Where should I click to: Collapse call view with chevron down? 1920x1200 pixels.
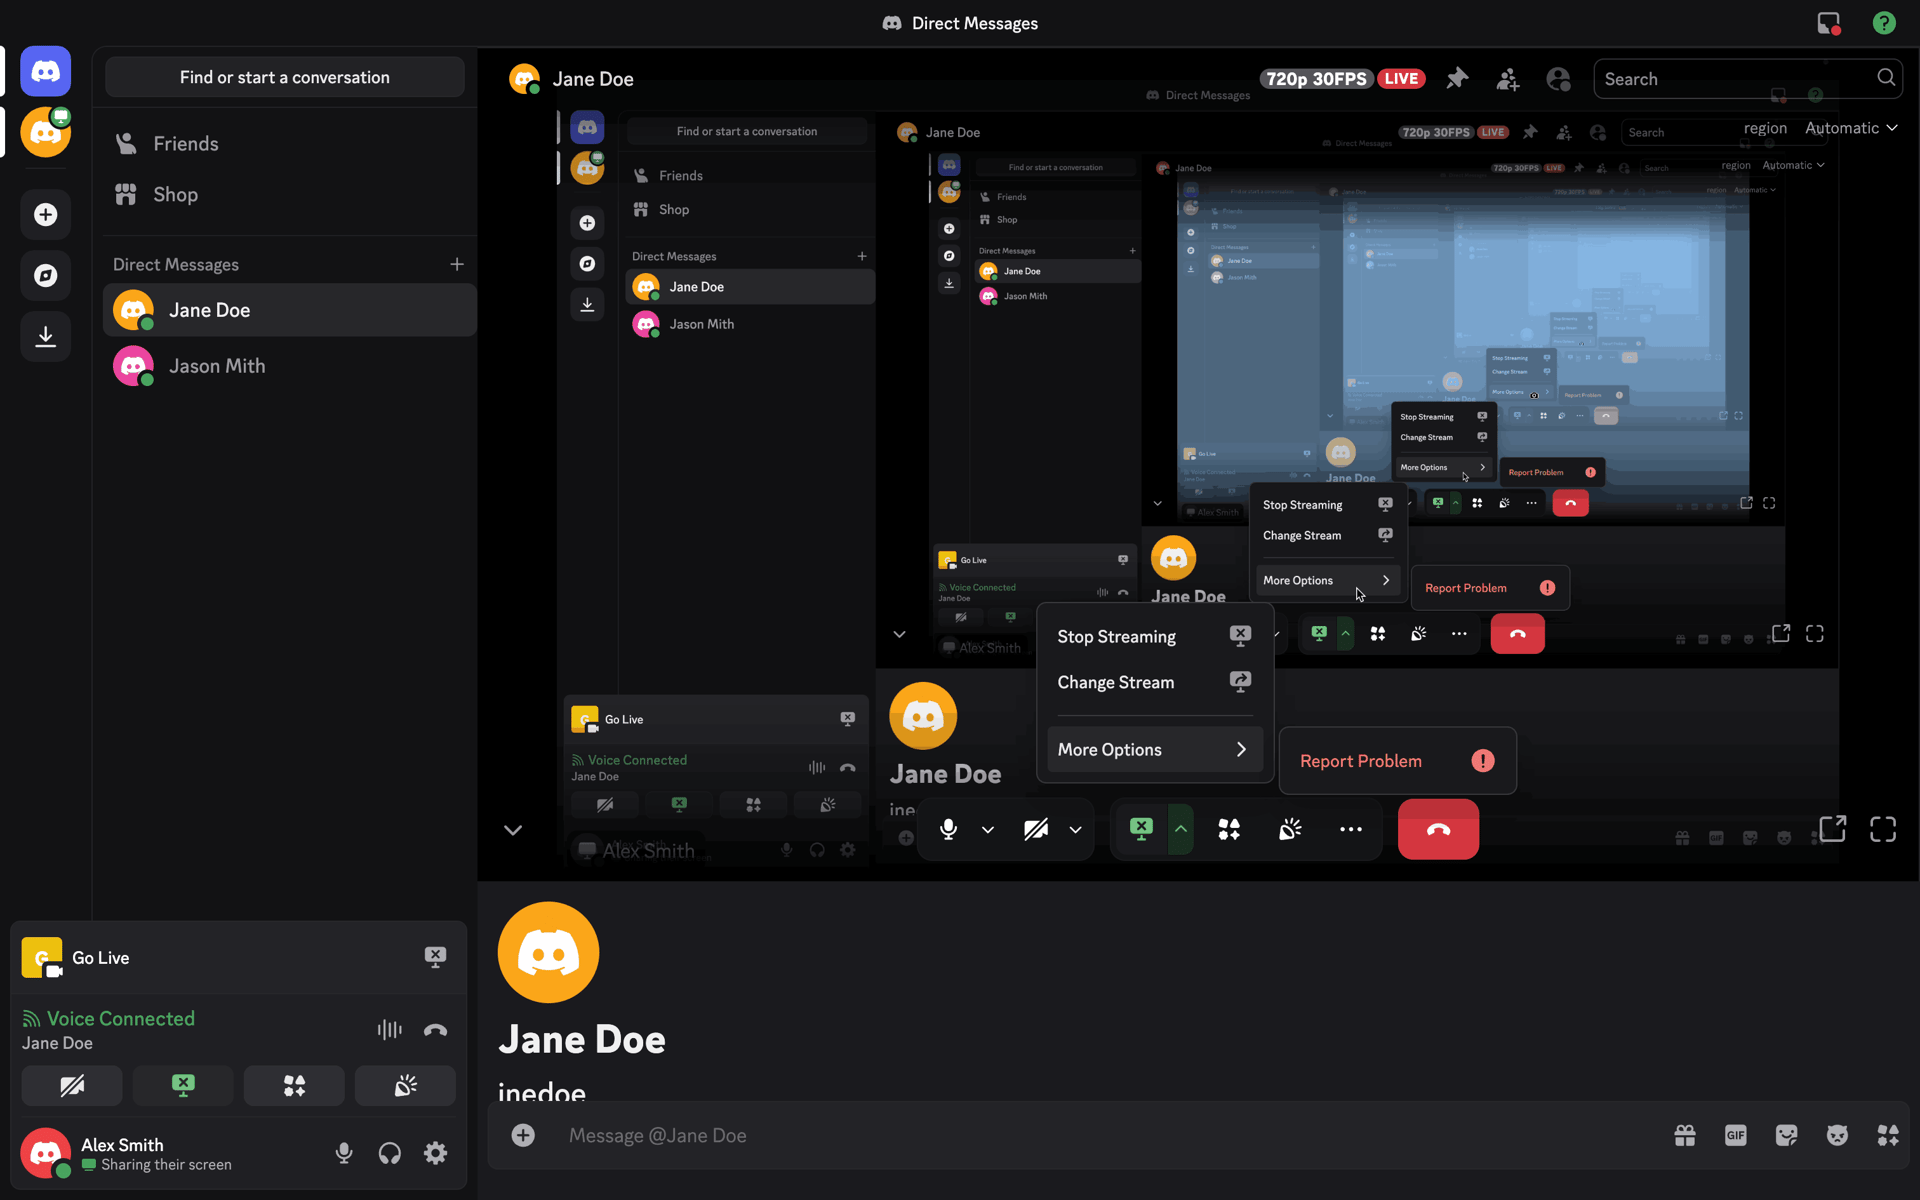513,830
